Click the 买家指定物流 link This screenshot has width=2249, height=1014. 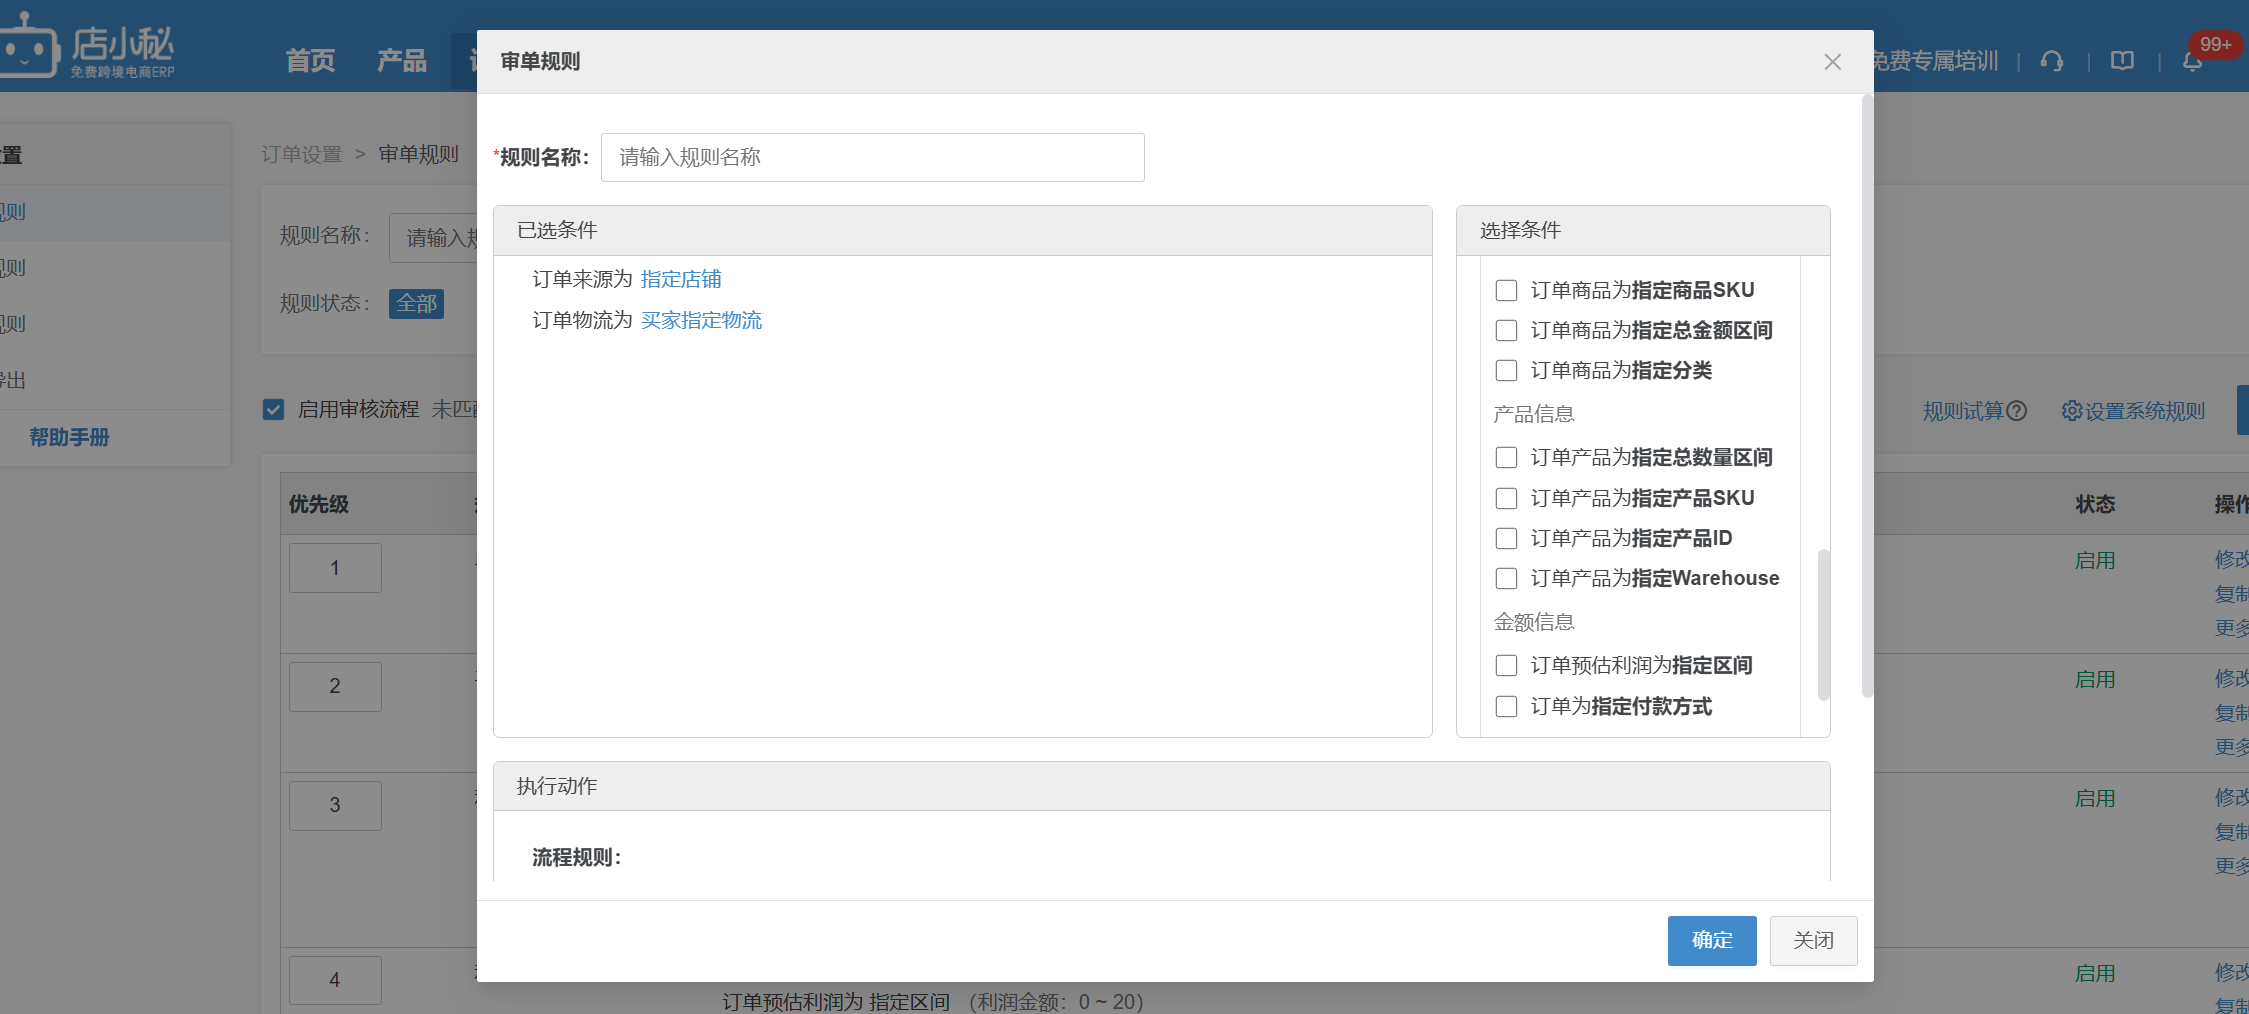(x=701, y=320)
